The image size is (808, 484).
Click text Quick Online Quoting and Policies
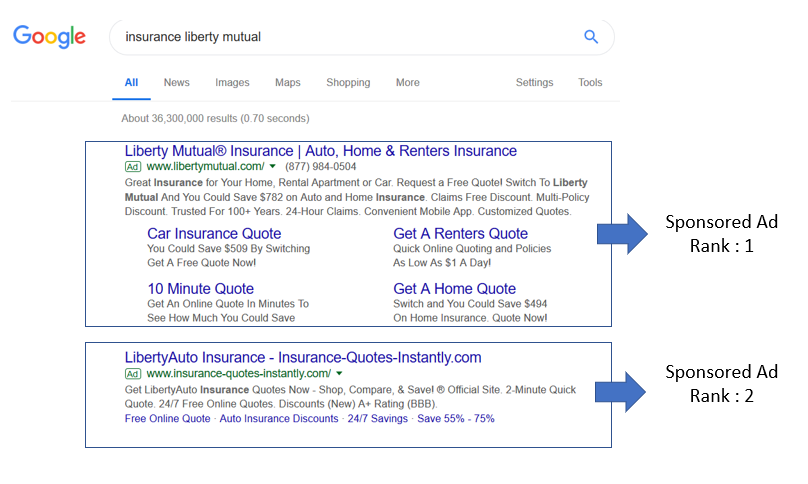coord(472,248)
